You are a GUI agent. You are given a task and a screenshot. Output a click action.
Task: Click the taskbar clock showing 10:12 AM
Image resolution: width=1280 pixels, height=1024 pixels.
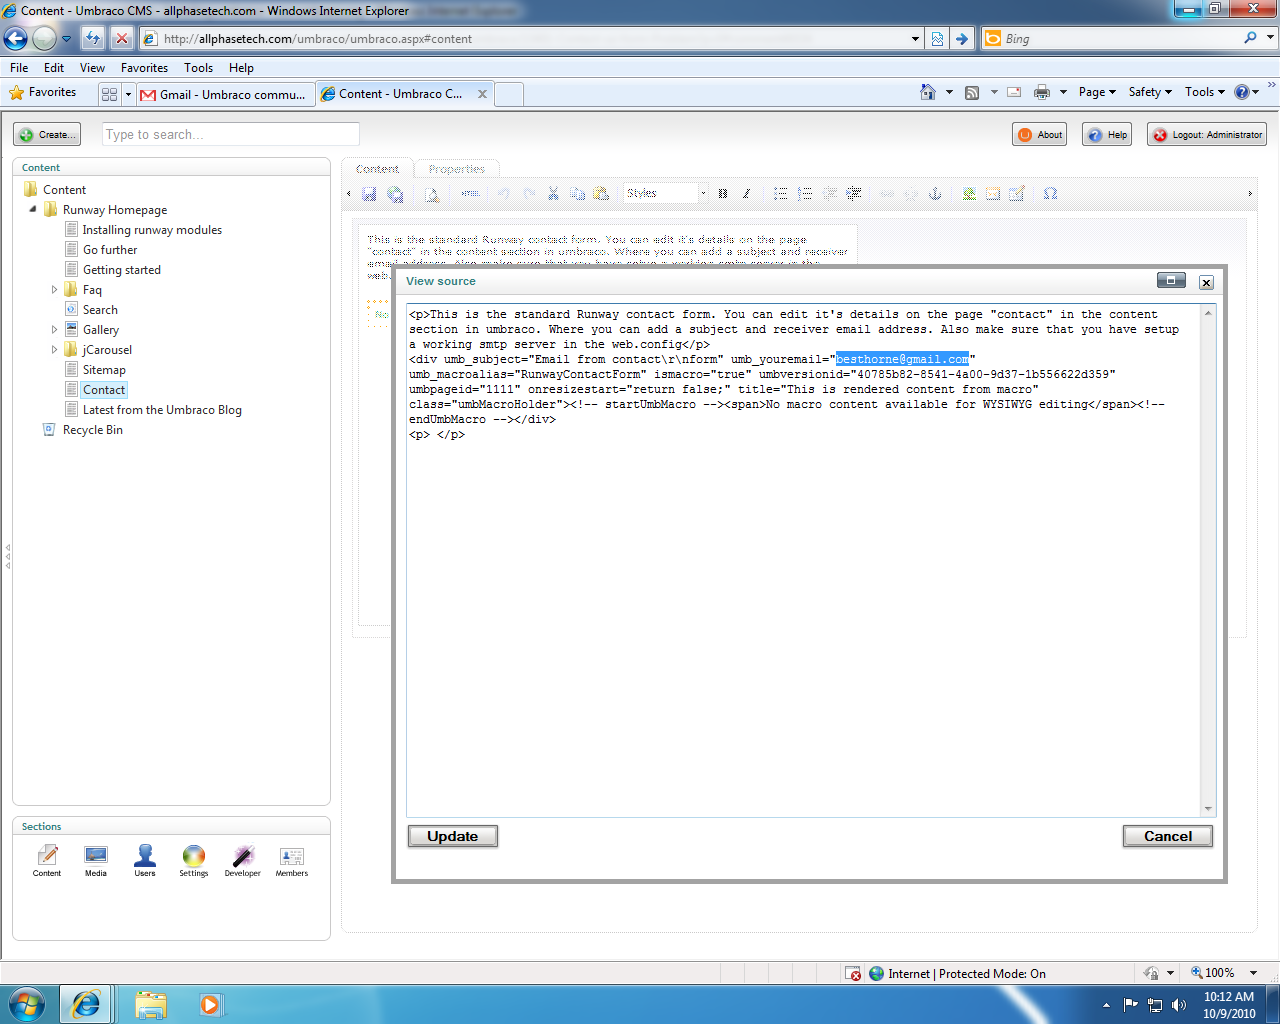tap(1229, 1005)
